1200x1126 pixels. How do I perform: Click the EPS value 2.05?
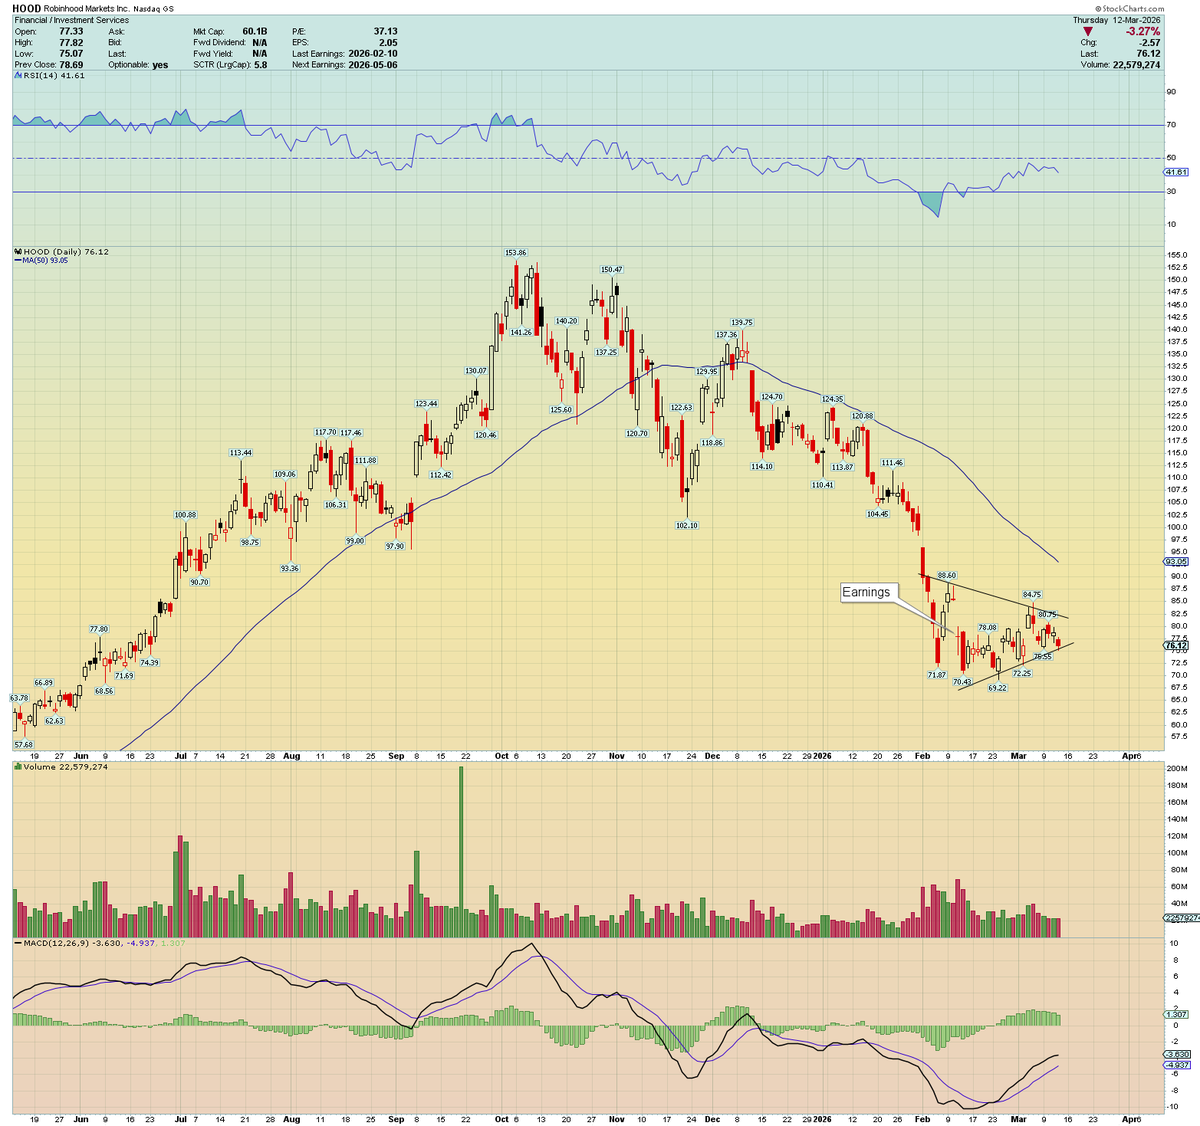point(388,42)
